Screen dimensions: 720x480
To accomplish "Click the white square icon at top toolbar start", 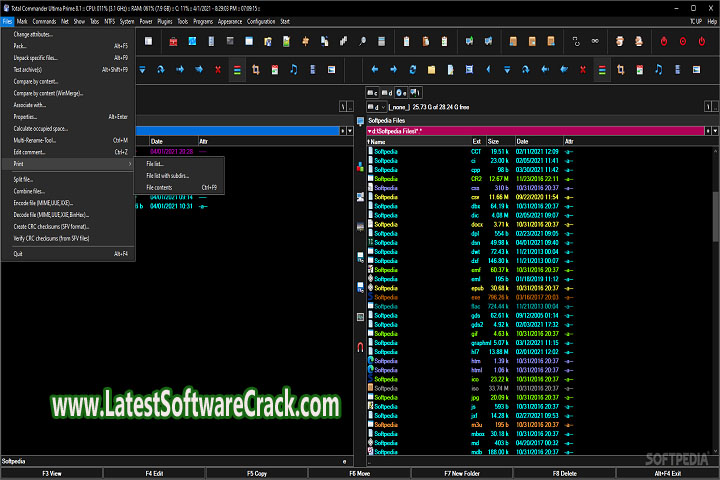I will point(148,41).
